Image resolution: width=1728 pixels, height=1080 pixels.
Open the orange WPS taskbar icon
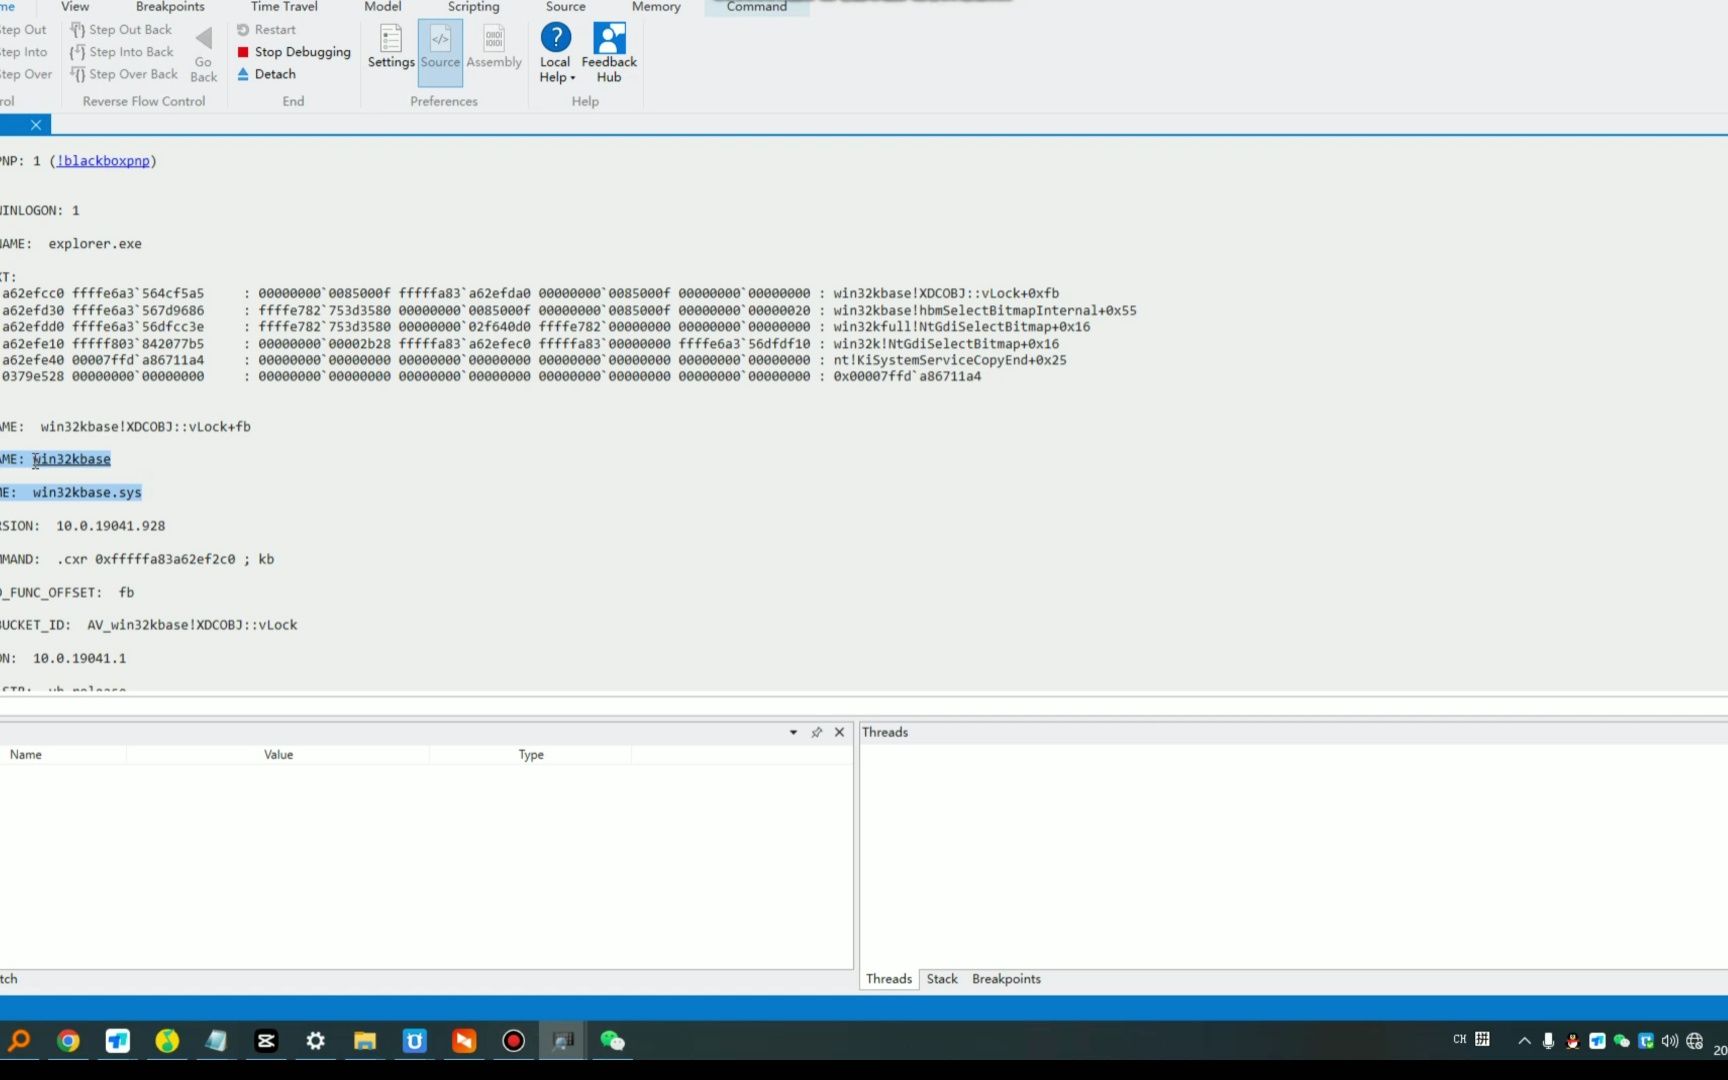464,1041
